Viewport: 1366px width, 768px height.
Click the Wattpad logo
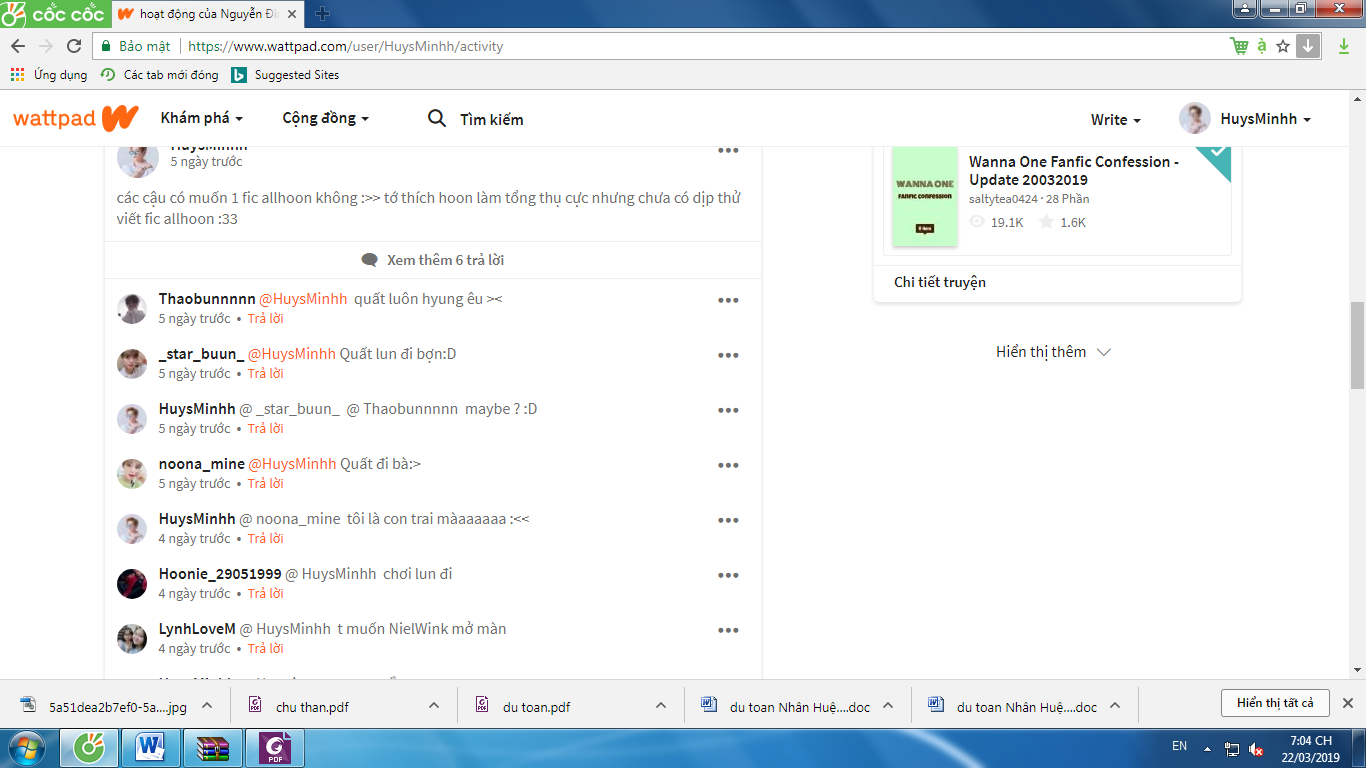tap(75, 118)
